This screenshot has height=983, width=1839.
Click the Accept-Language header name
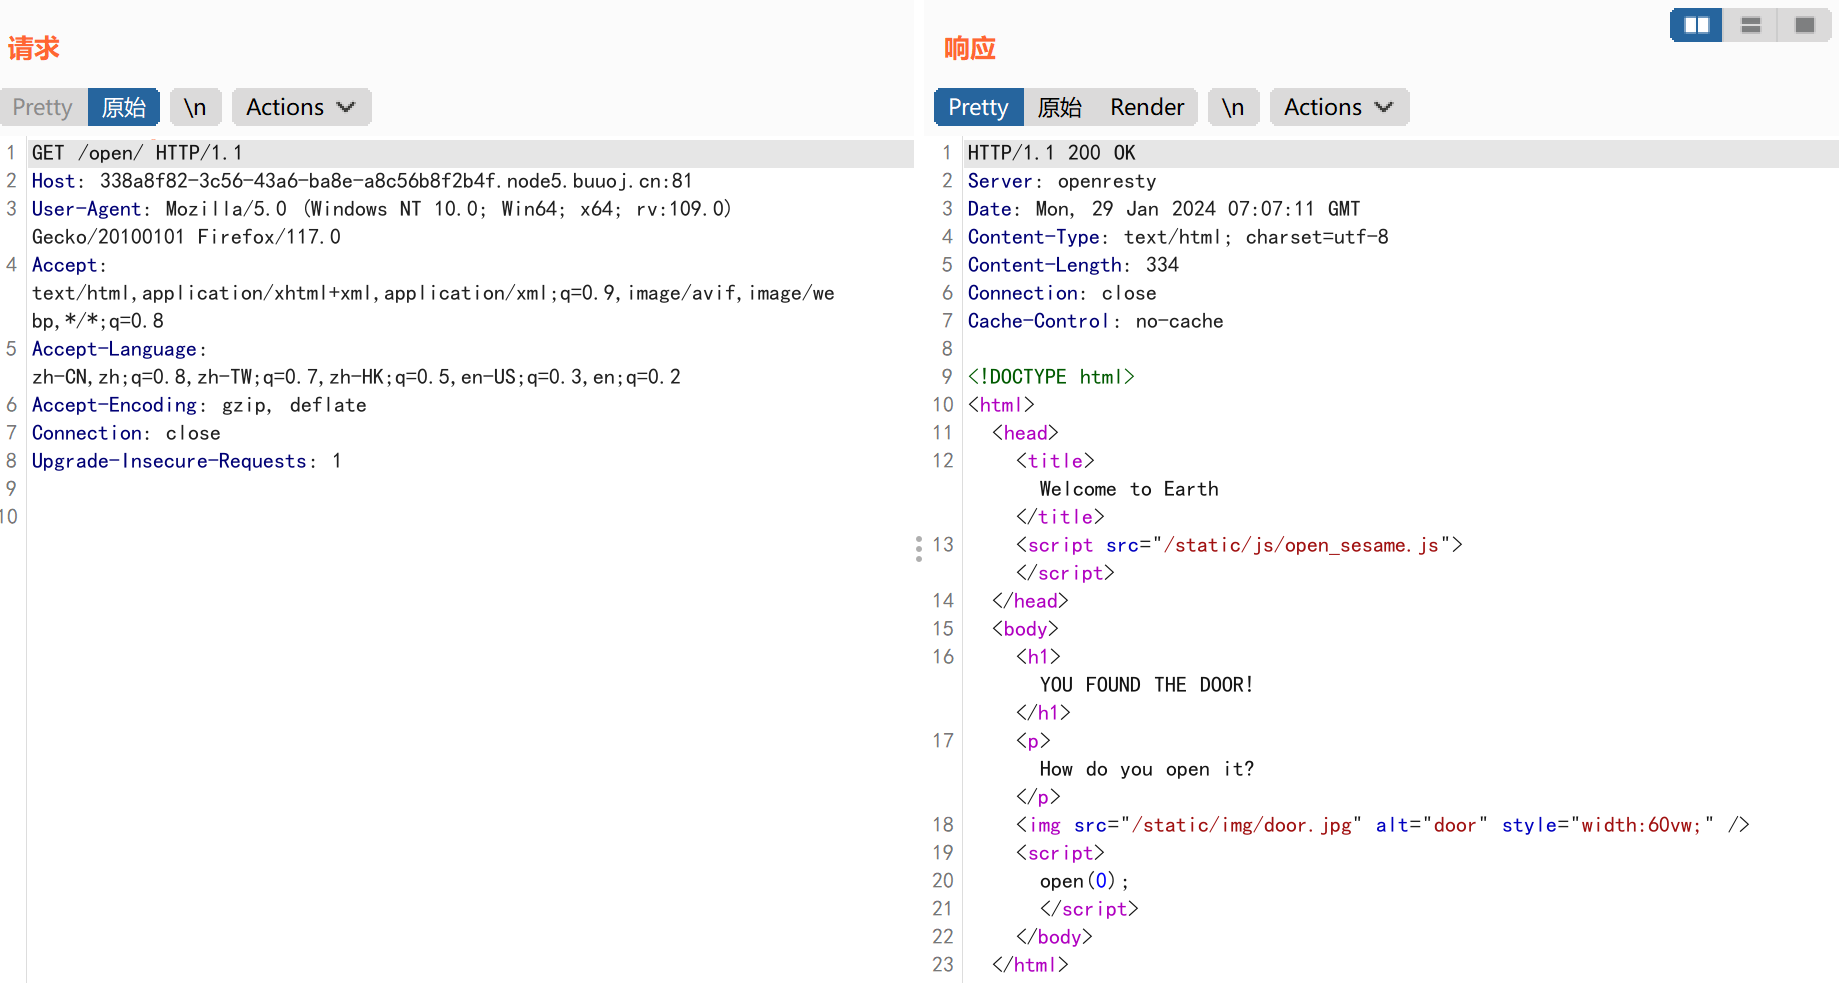click(115, 349)
